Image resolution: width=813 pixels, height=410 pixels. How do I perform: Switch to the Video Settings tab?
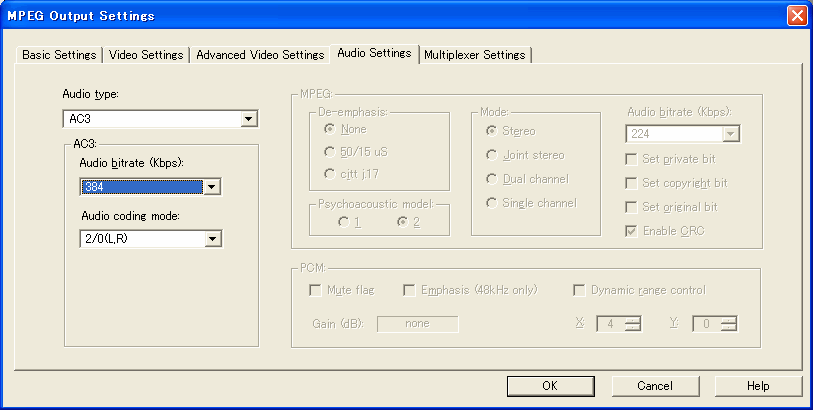(x=145, y=55)
